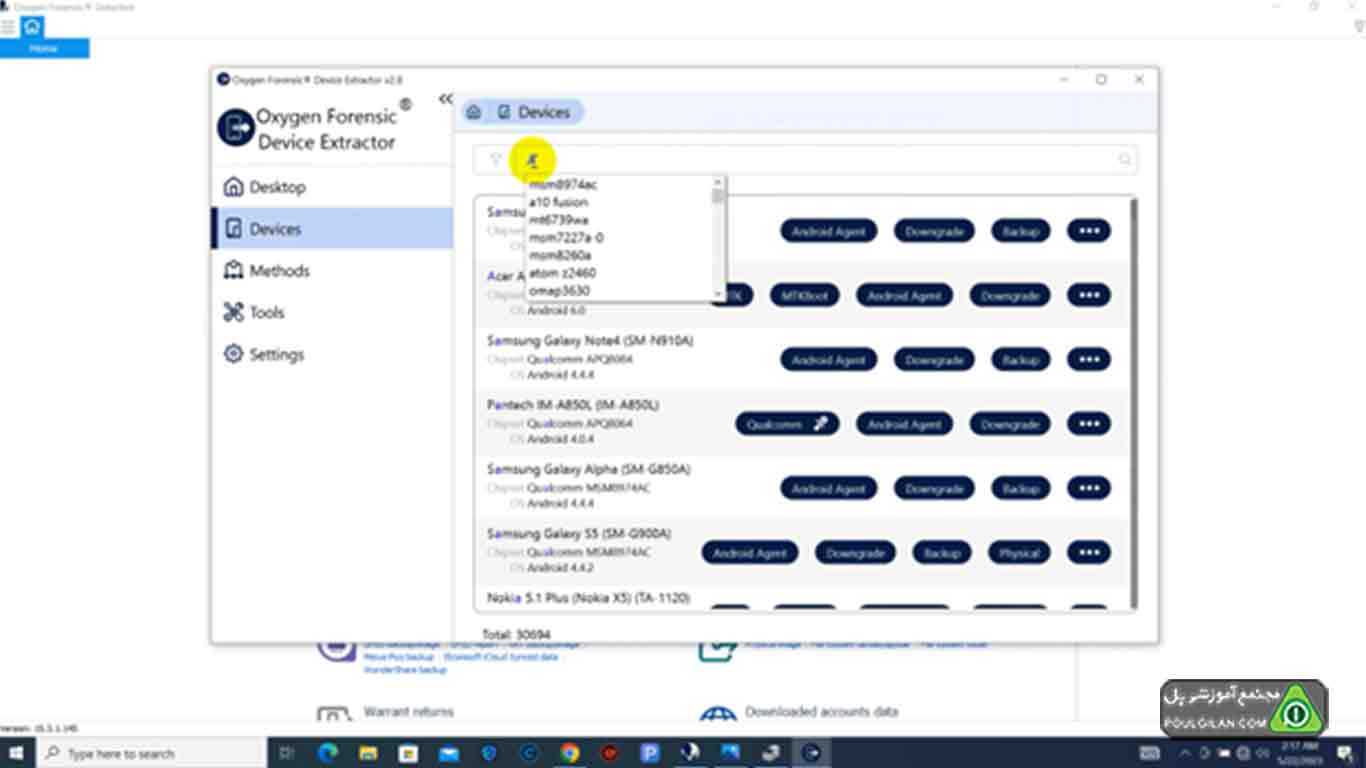Click Downloaded accounts data in Detective window
Image resolution: width=1366 pixels, height=768 pixels.
pyautogui.click(x=821, y=712)
